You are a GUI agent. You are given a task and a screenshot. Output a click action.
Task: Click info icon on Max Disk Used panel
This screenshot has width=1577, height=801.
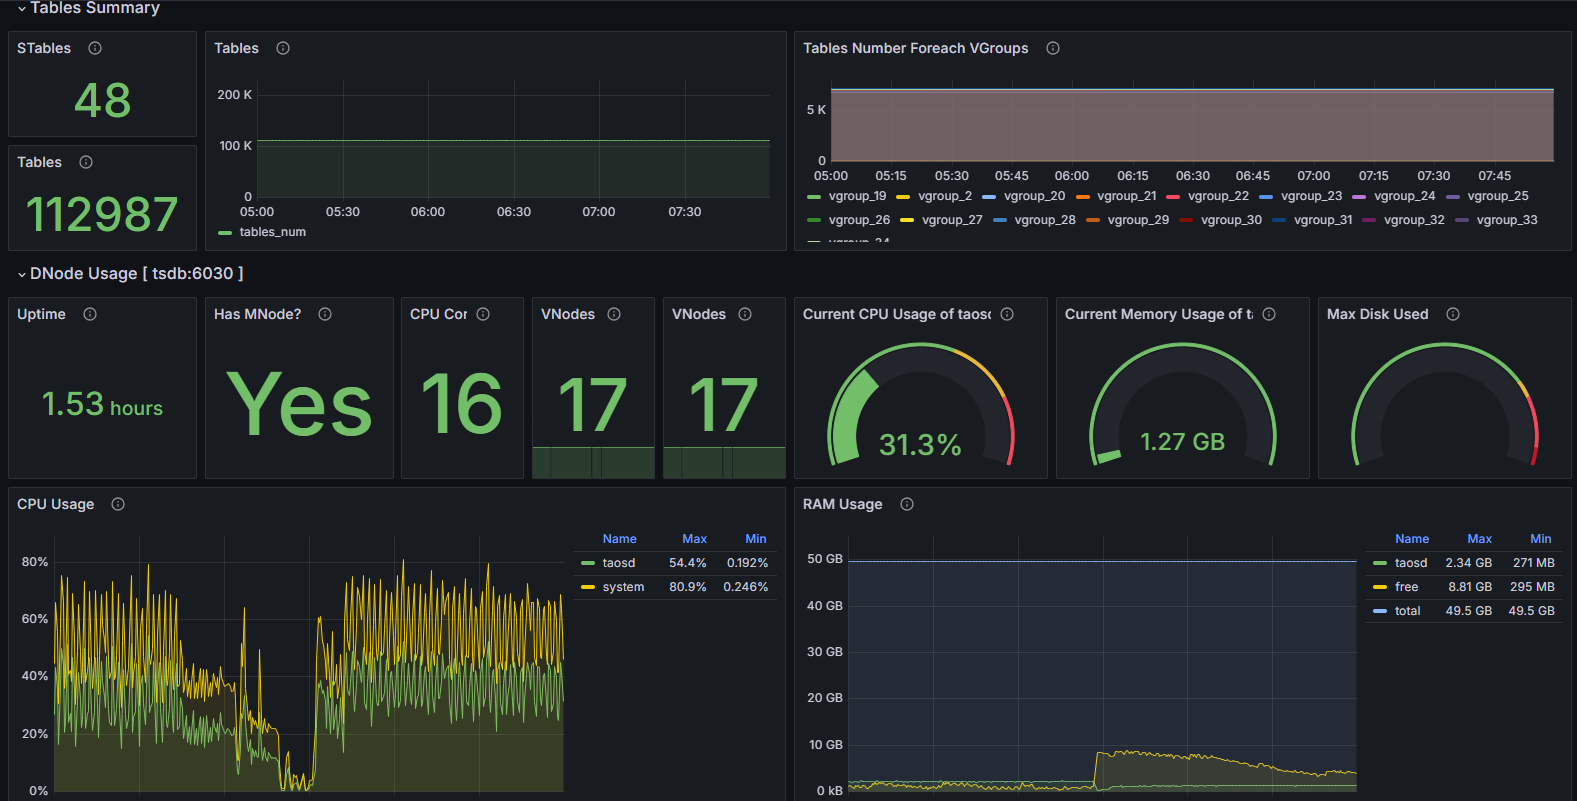pyautogui.click(x=1453, y=314)
